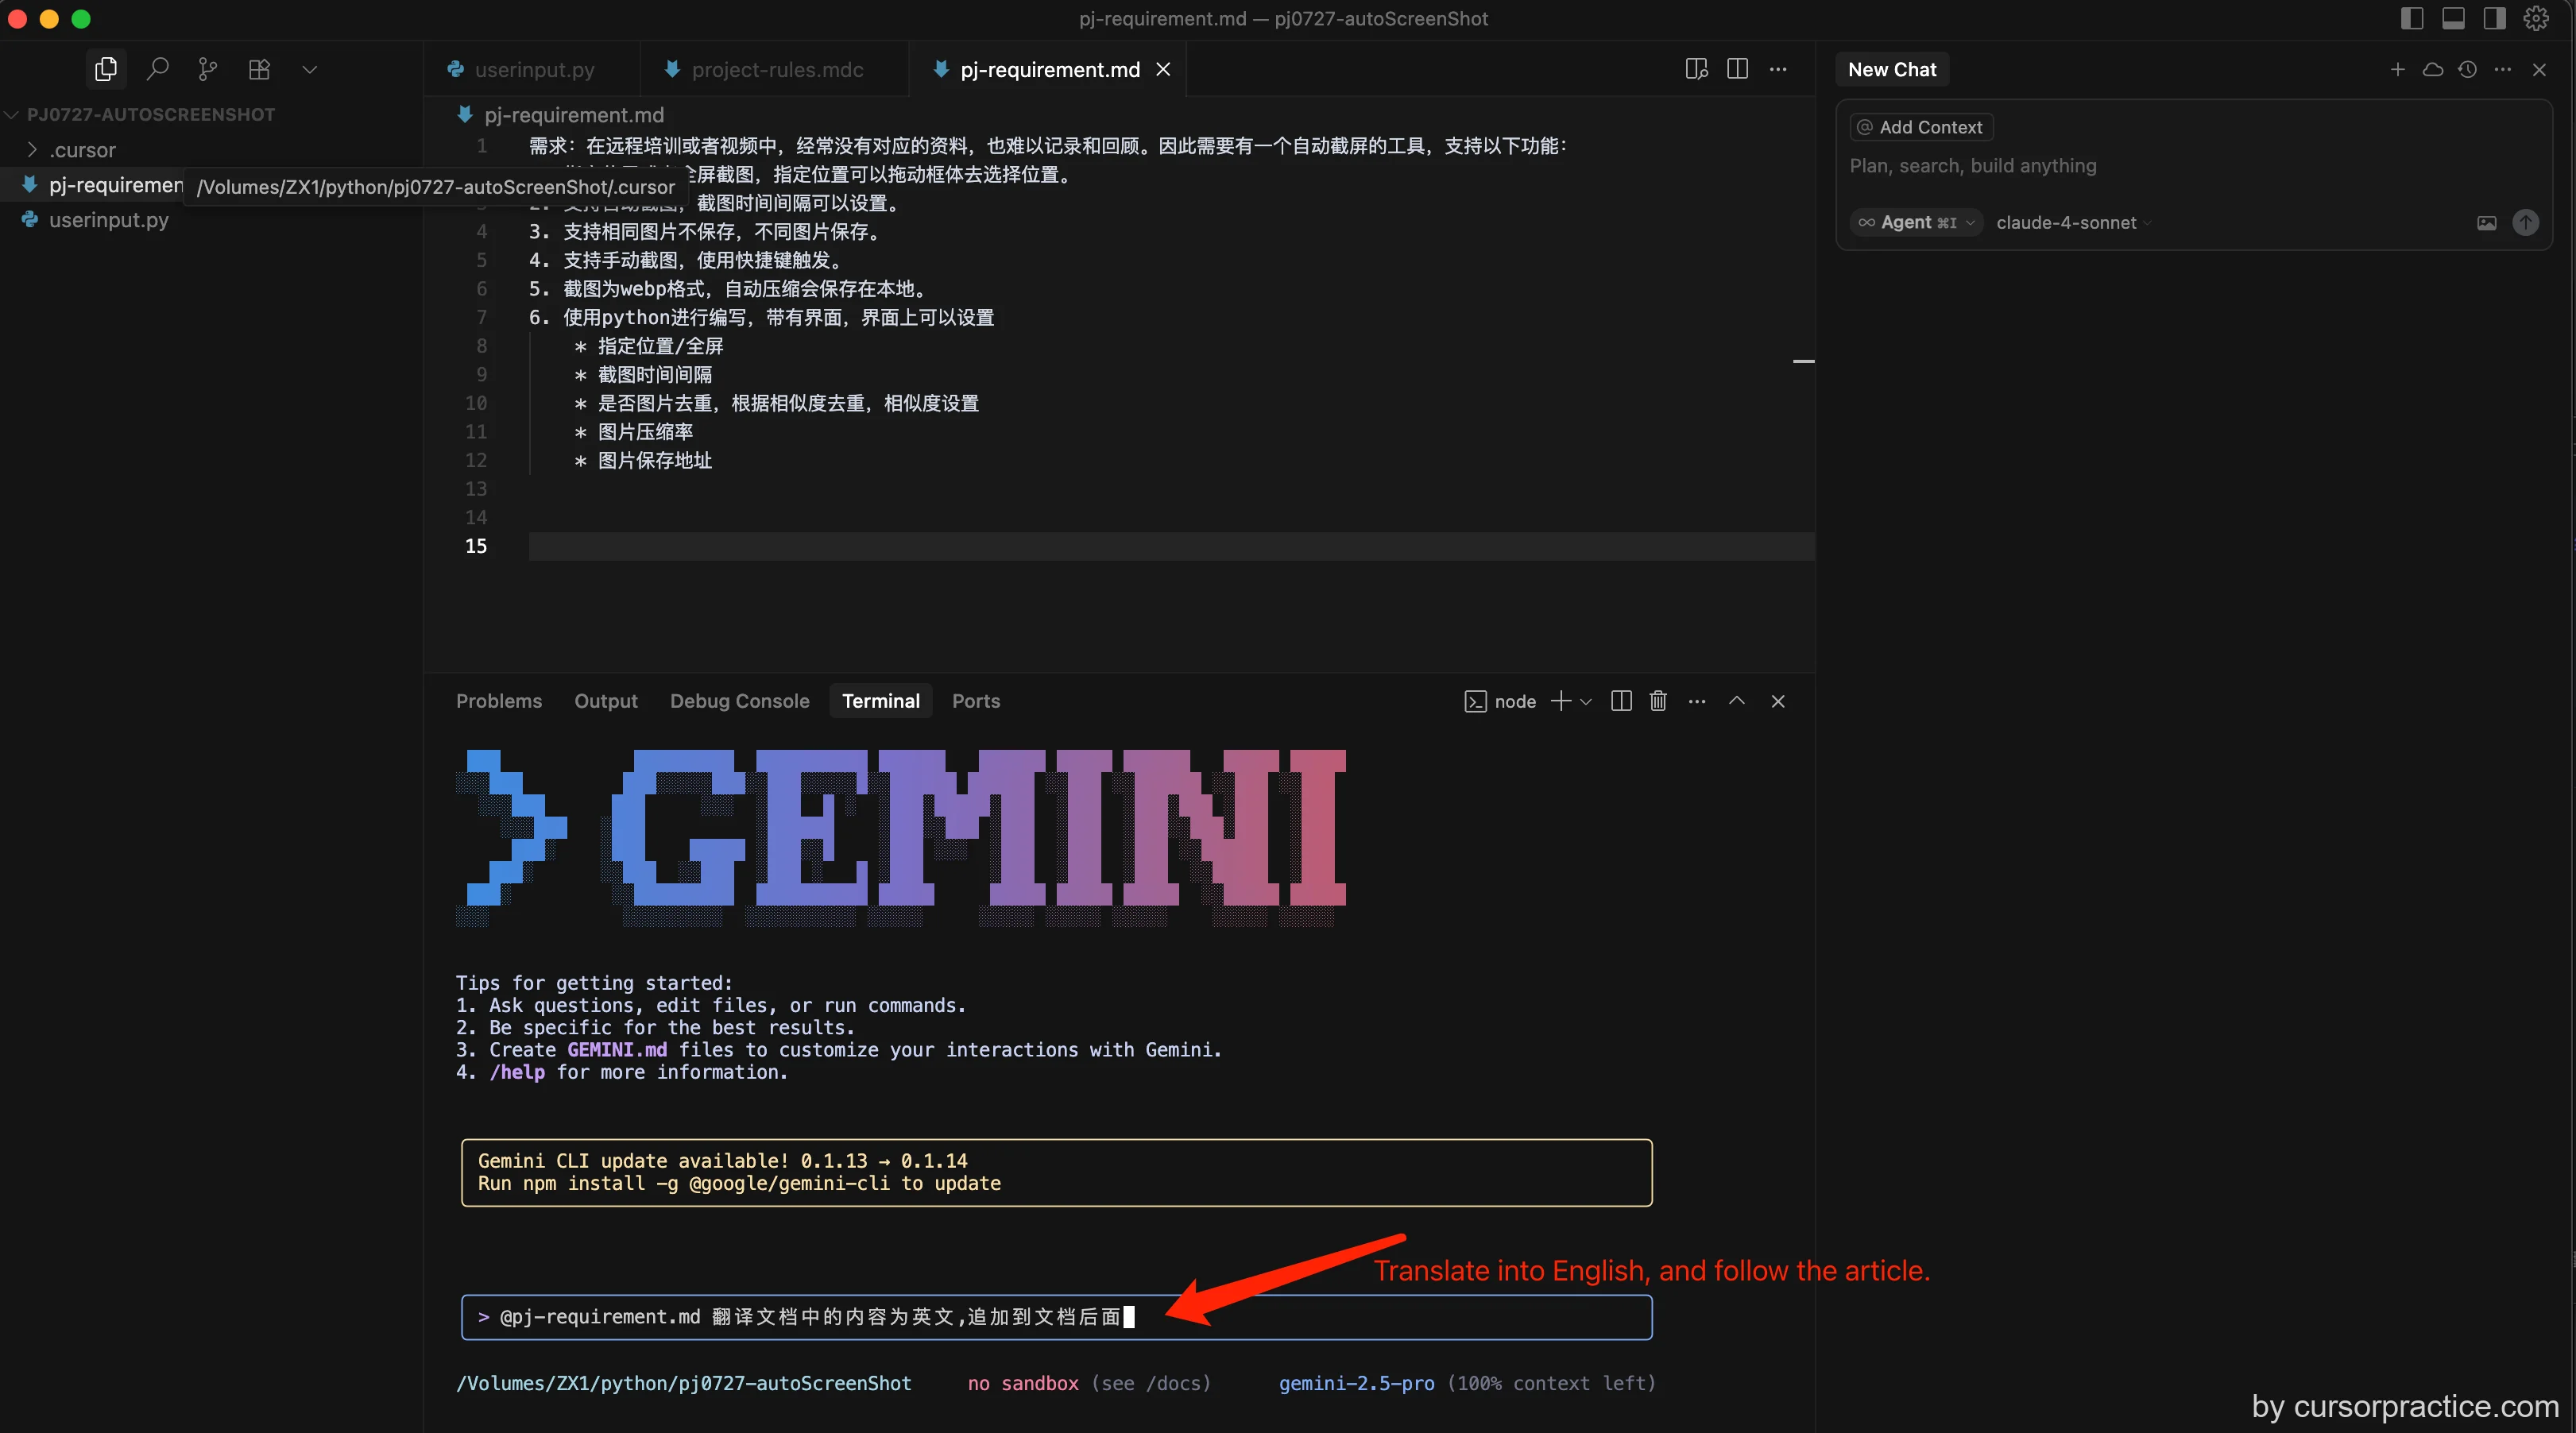Open userinput.py in the file tree
Screen dimensions: 2576x1433
[108, 220]
